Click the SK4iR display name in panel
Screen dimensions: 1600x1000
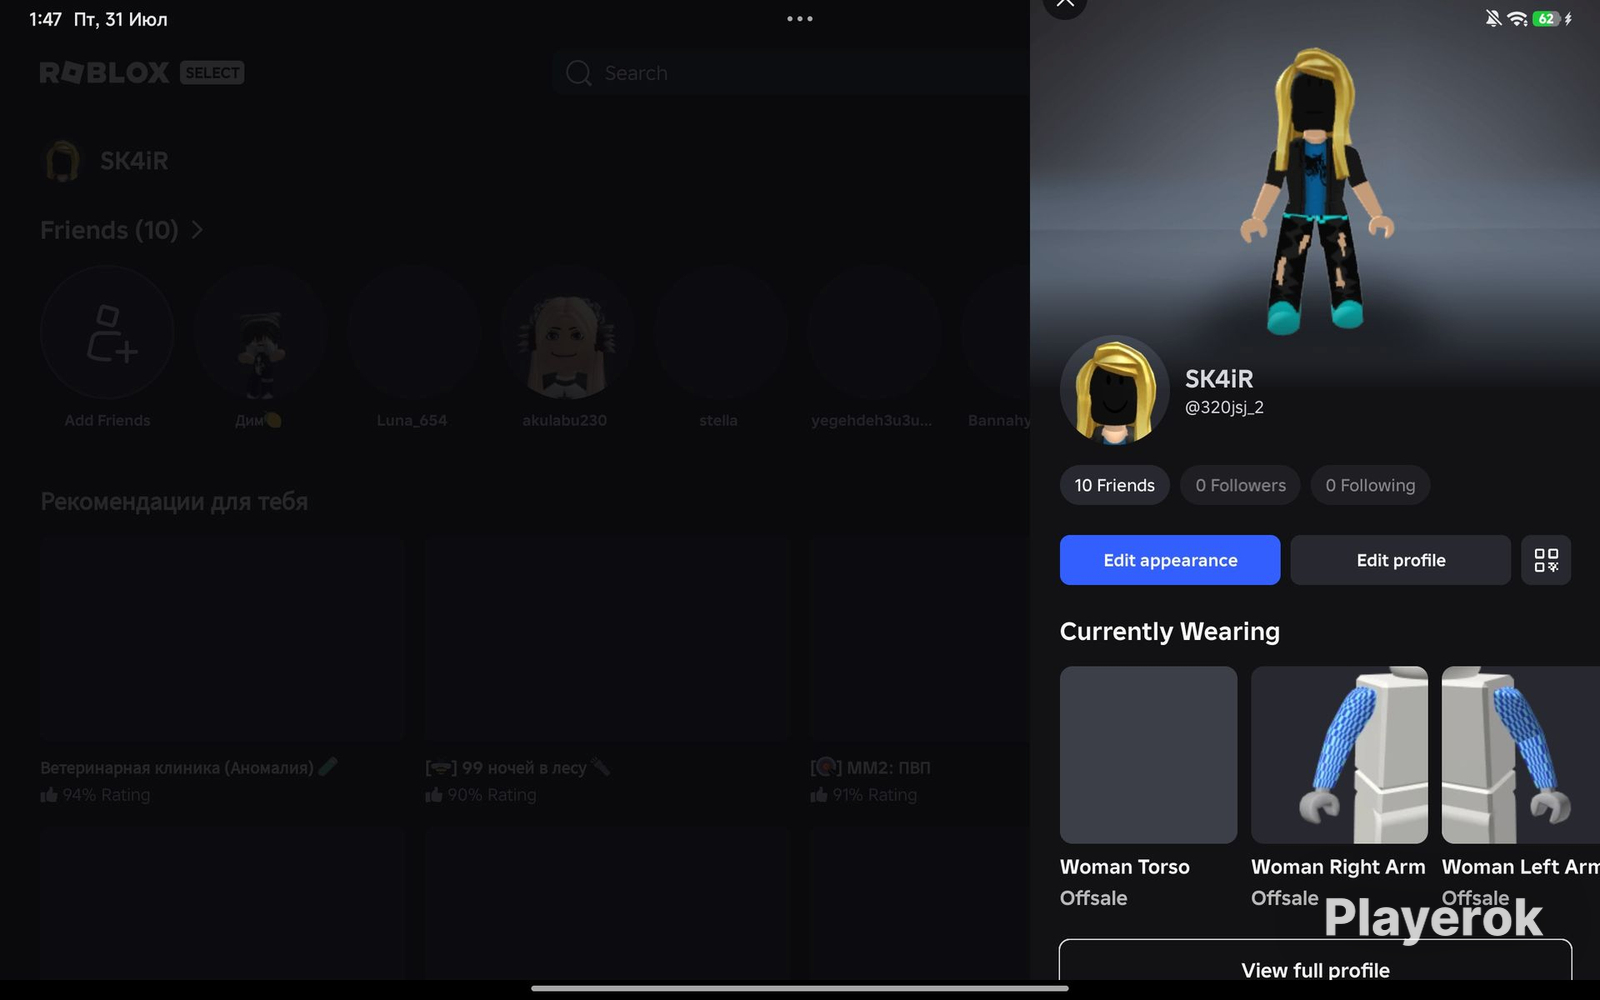pyautogui.click(x=1219, y=379)
